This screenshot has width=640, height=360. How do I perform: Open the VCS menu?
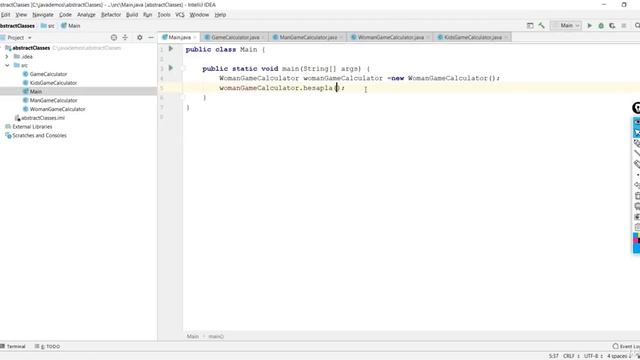pyautogui.click(x=180, y=15)
